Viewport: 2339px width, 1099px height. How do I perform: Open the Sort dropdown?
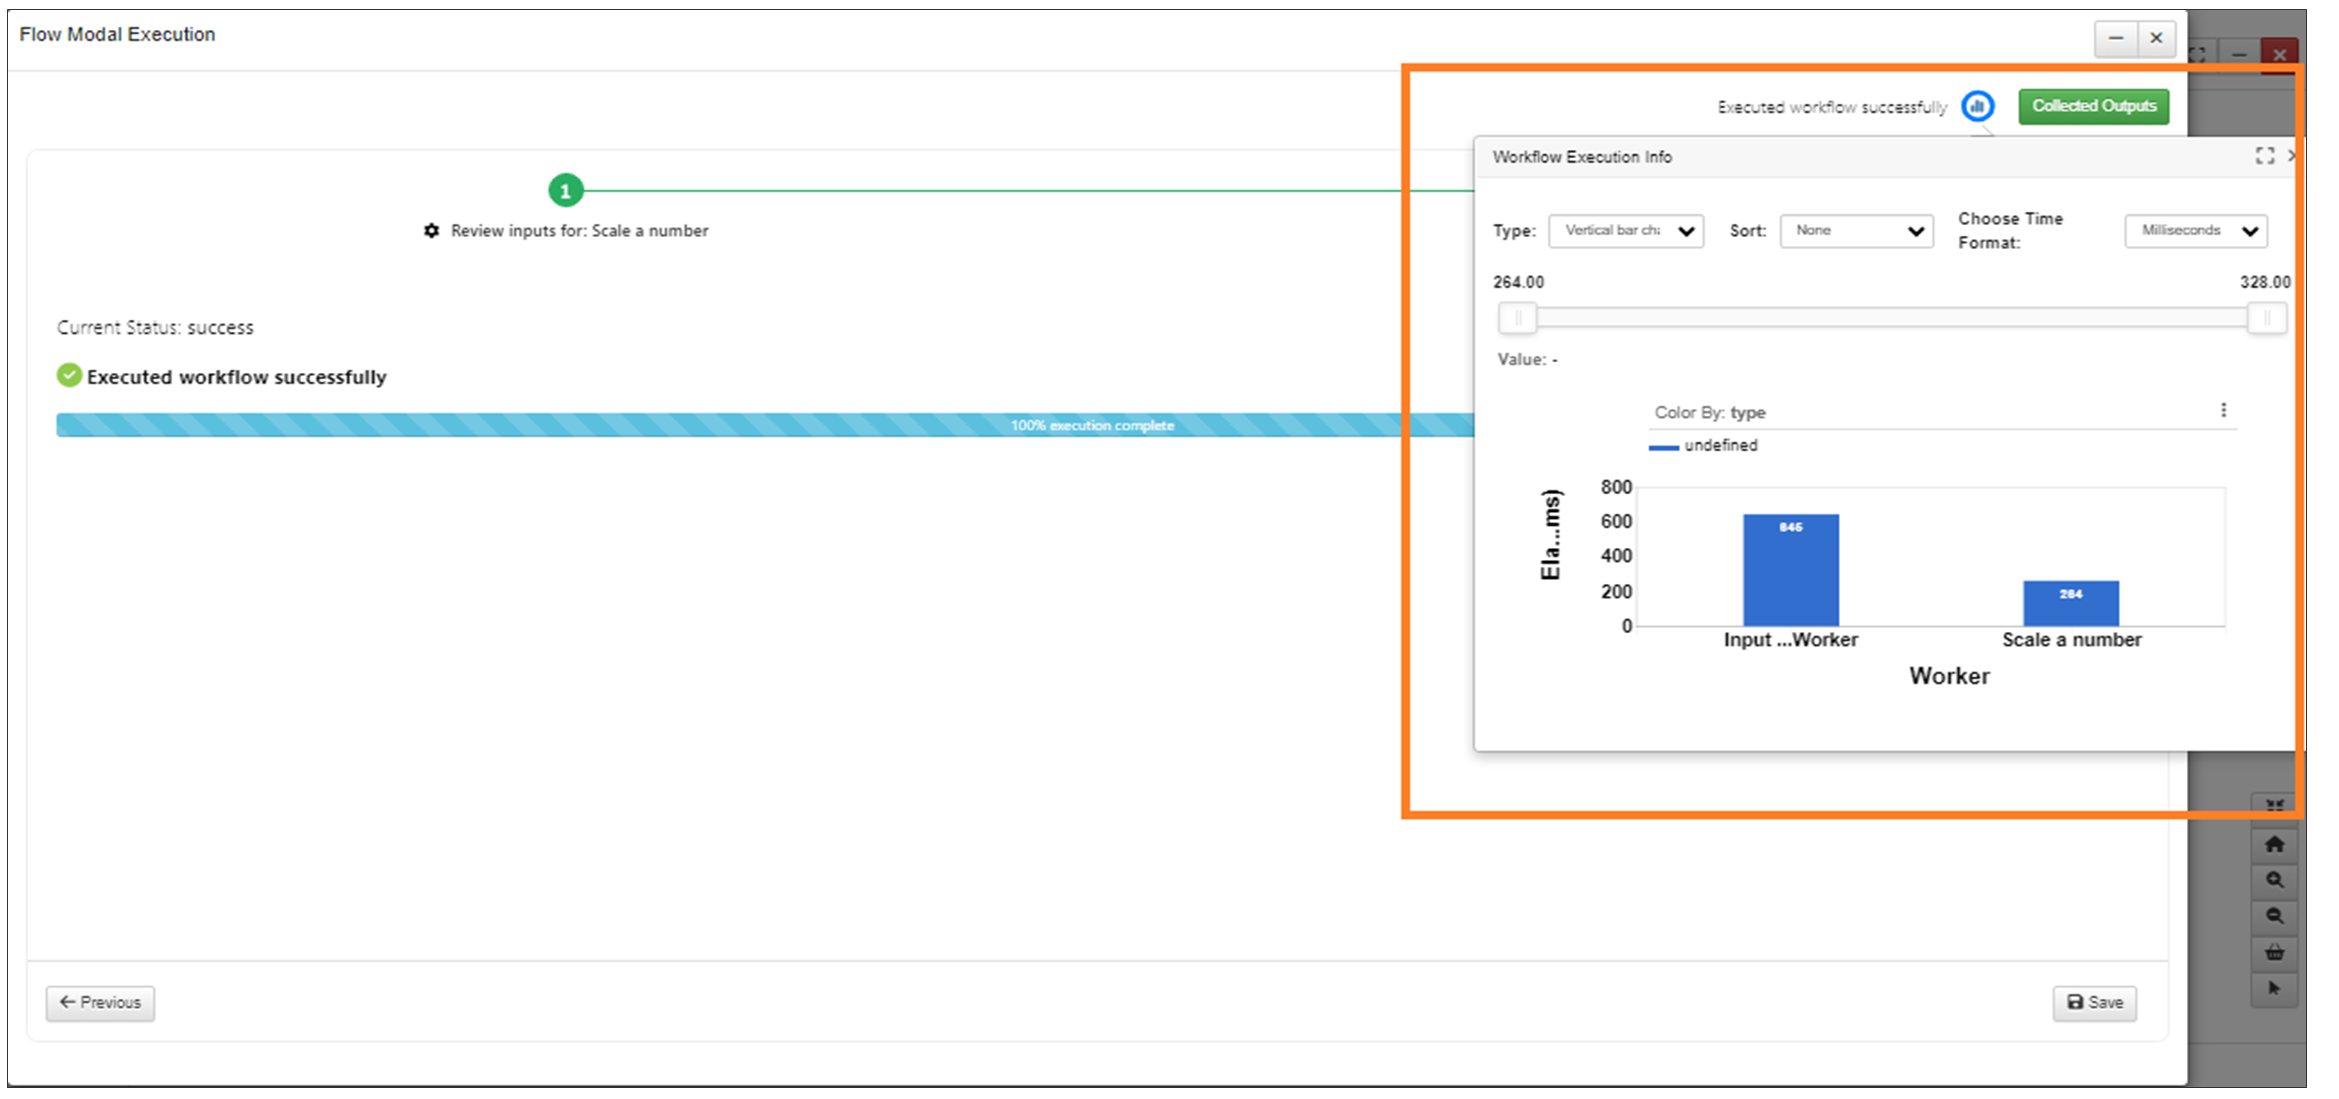point(1856,231)
